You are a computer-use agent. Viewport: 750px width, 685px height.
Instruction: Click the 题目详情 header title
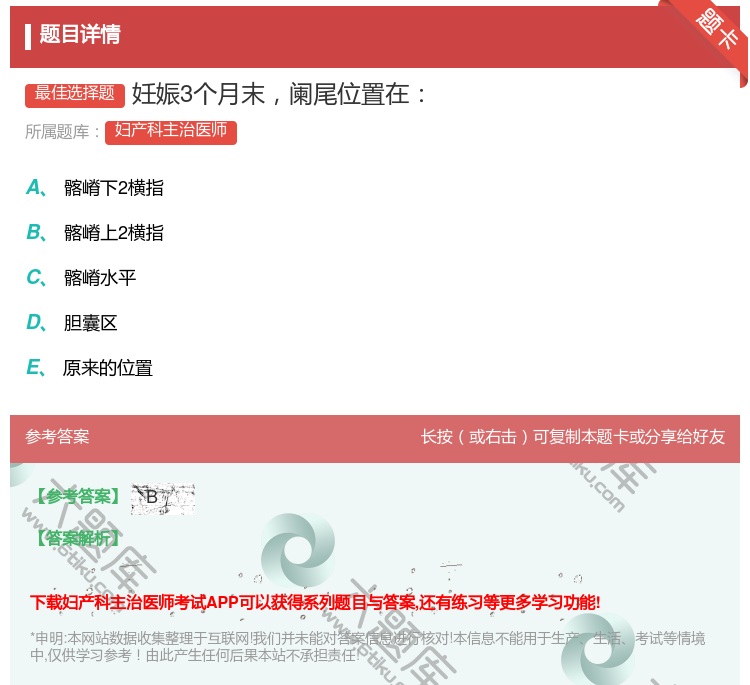pos(79,34)
